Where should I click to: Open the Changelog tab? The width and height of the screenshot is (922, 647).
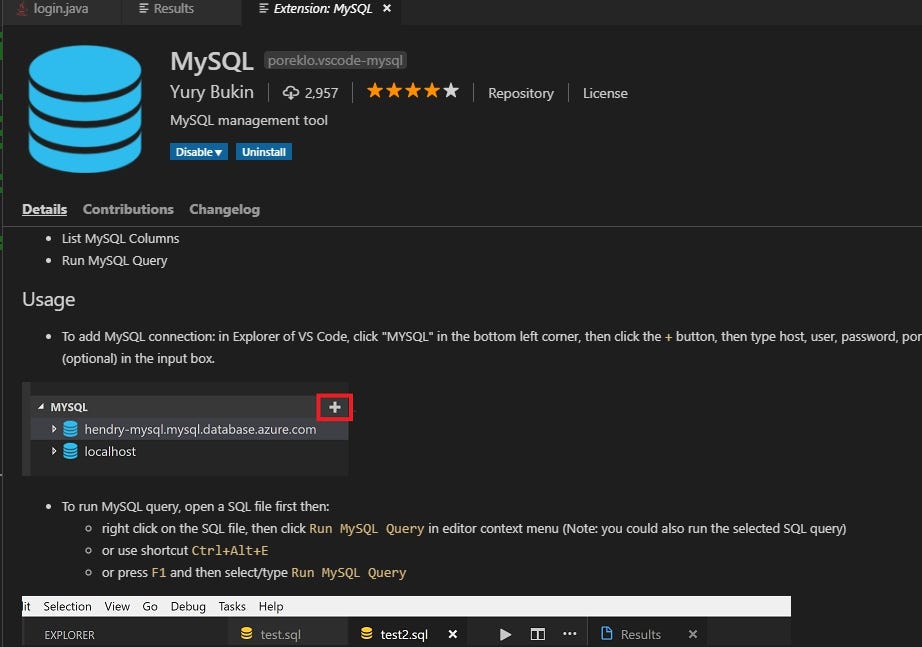click(224, 209)
